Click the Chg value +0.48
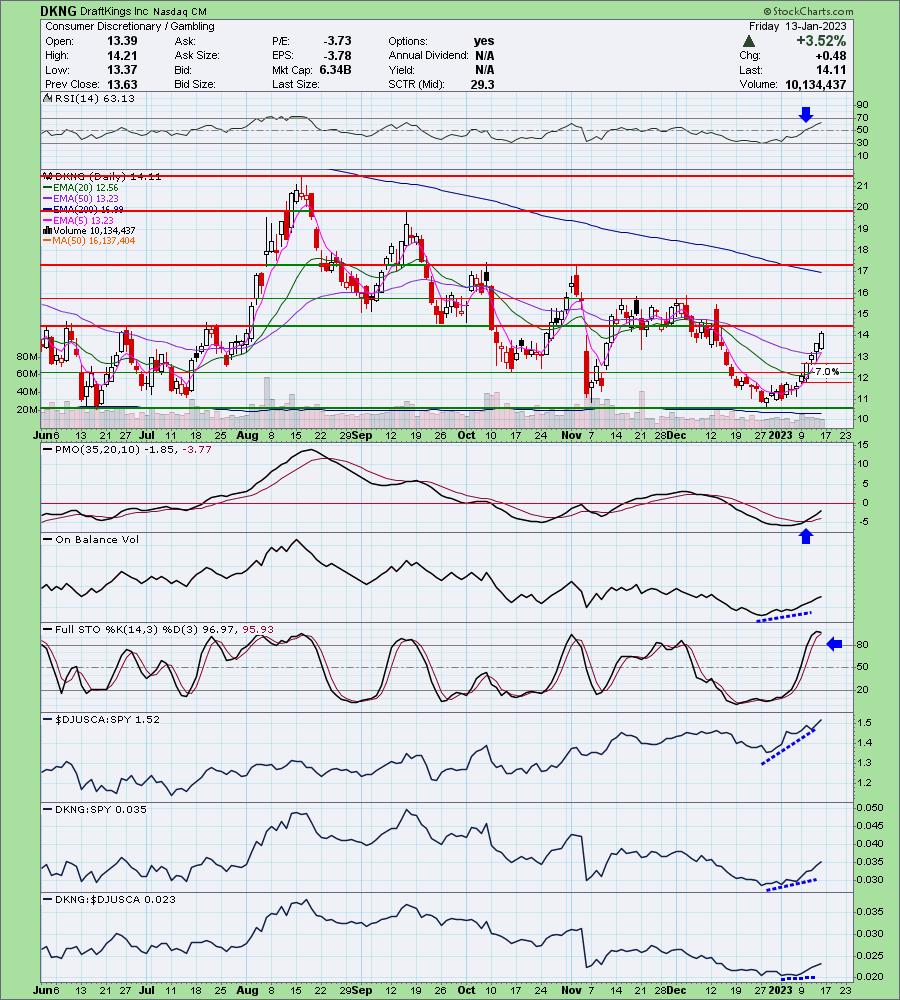Screen dimensions: 900x1000 coord(830,55)
